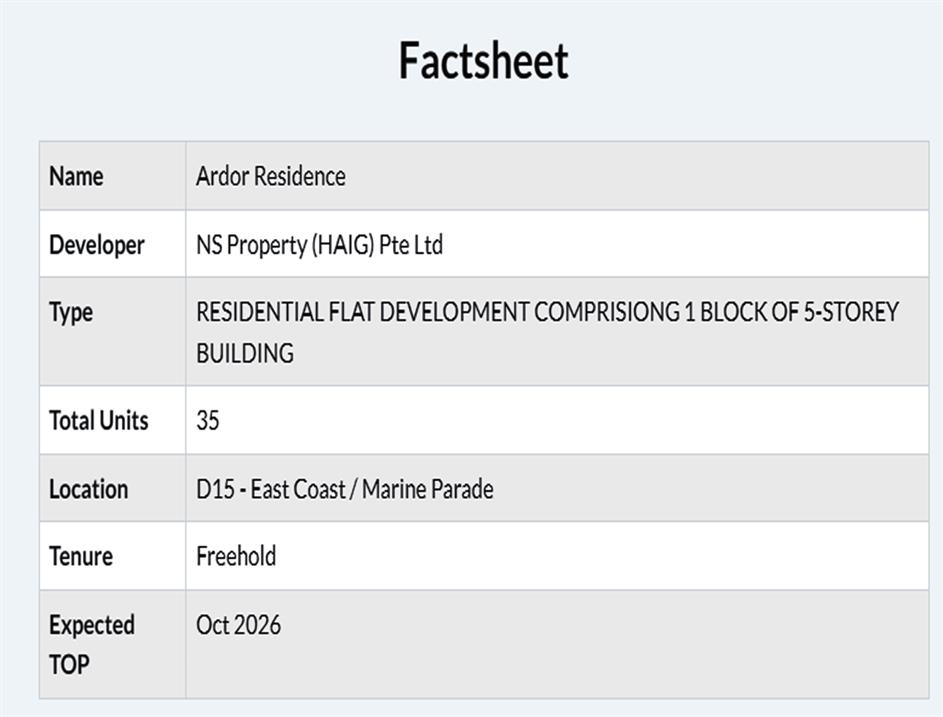Select the Developer label cell

click(97, 245)
